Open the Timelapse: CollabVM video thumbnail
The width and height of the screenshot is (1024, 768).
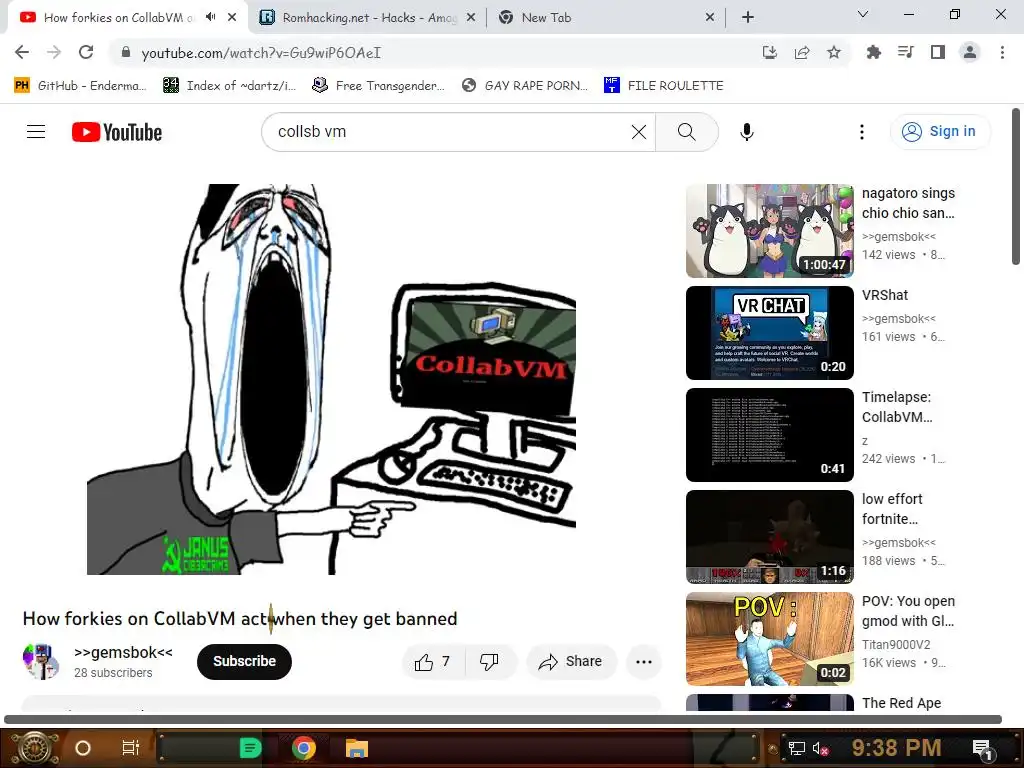[x=769, y=435]
